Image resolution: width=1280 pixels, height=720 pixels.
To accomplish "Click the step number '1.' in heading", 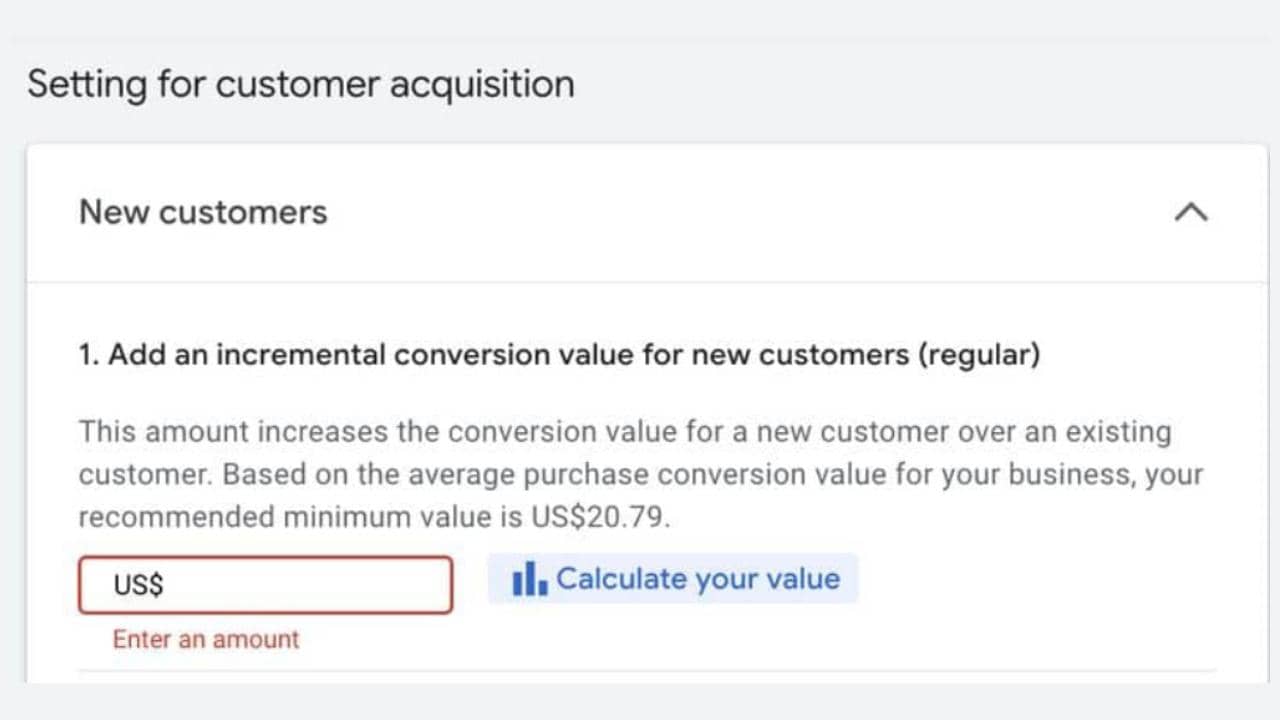I will pos(89,355).
